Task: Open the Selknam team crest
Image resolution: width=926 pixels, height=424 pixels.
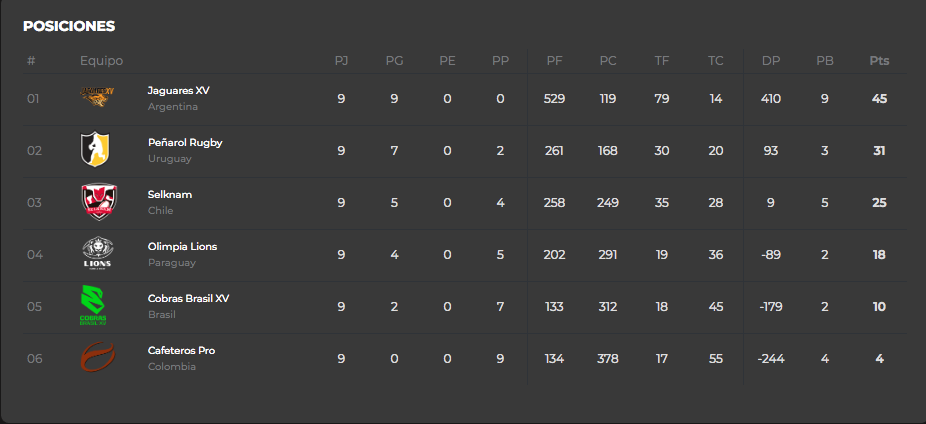Action: click(x=99, y=201)
